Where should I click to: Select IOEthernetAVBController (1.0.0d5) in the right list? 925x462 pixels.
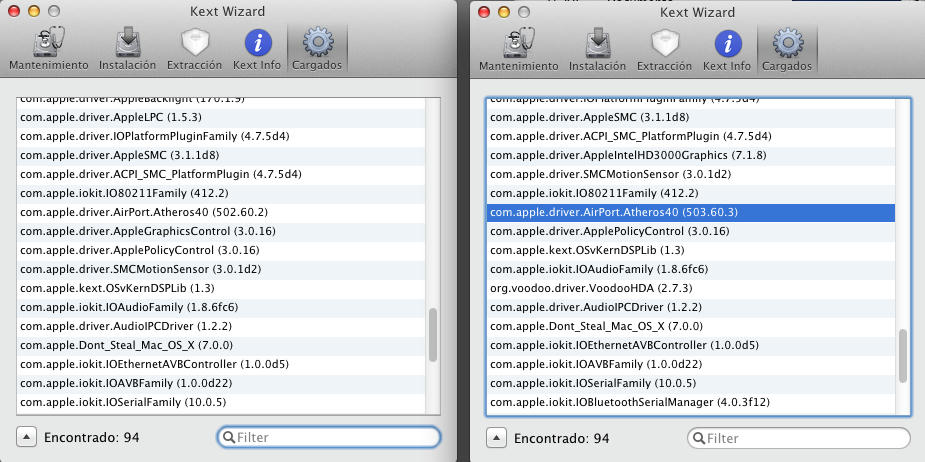[690, 345]
